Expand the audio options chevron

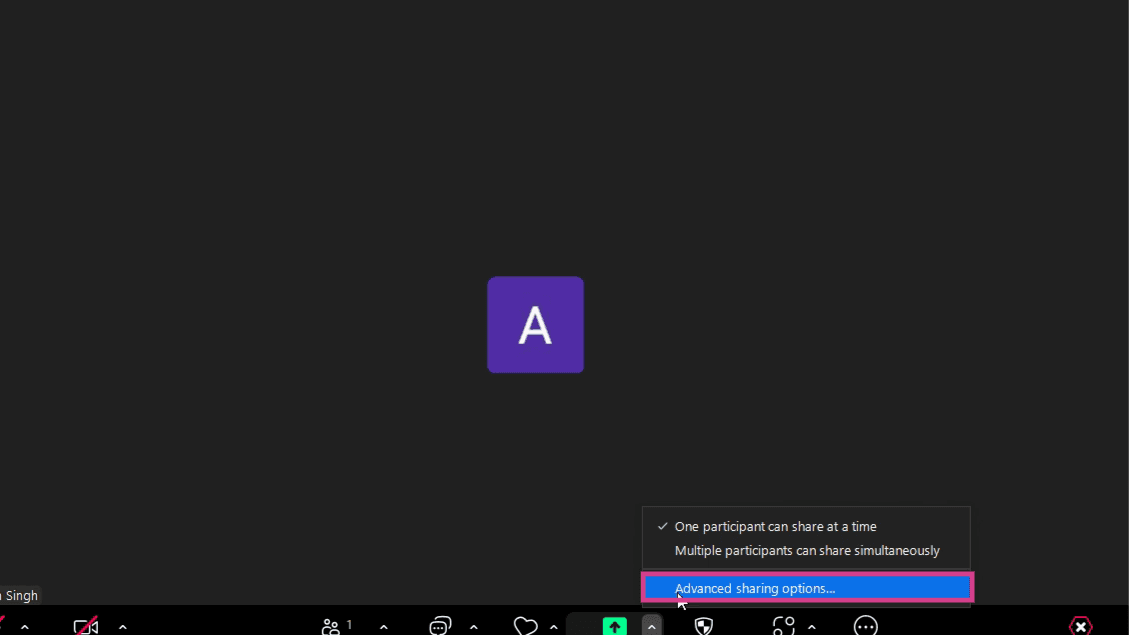click(x=24, y=627)
